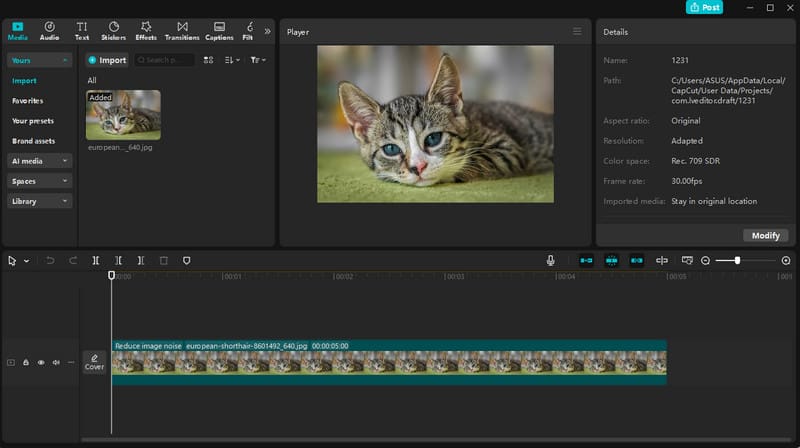Choose the Select cursor tool
The width and height of the screenshot is (800, 448).
[12, 261]
